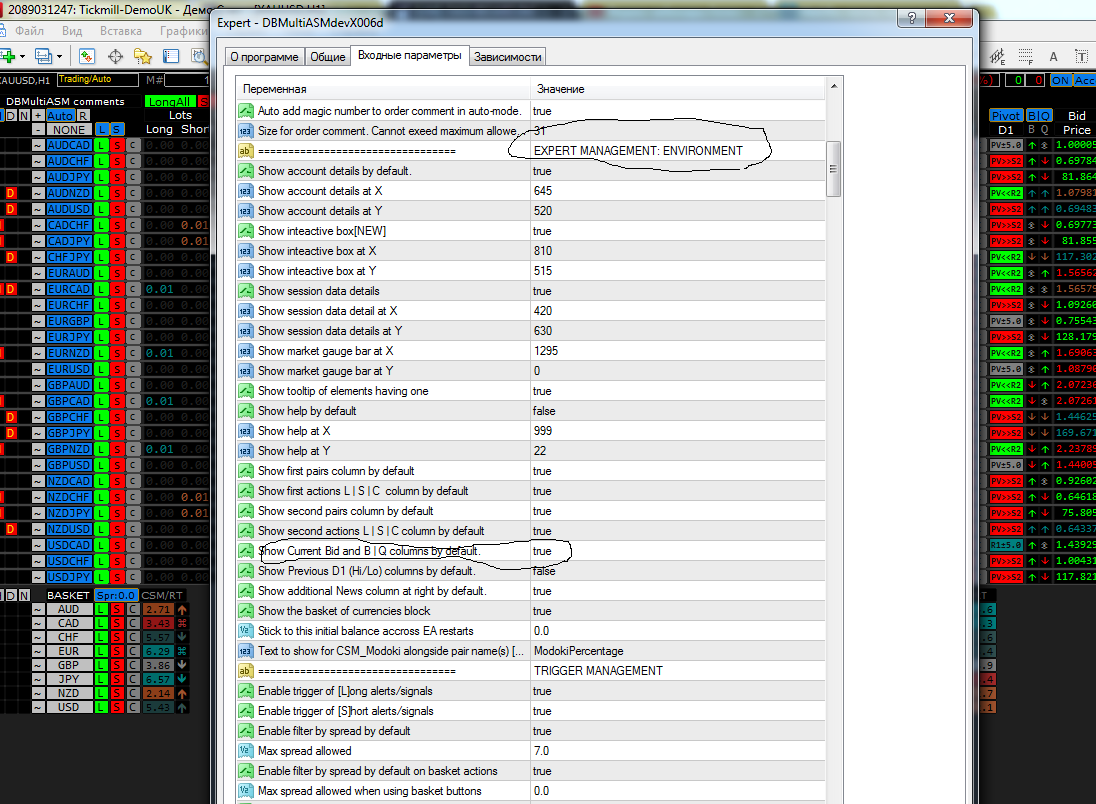
Task: Click the 'ab' icon of TRIGGER MANAGEMENT row
Action: click(245, 671)
